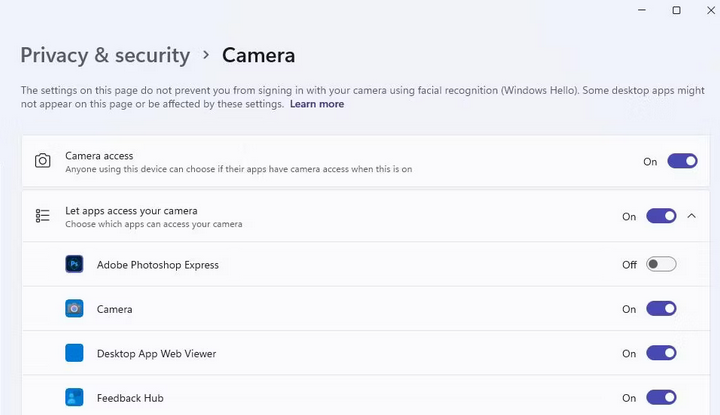Click the Feedback Hub app icon
720x415 pixels.
tap(74, 398)
